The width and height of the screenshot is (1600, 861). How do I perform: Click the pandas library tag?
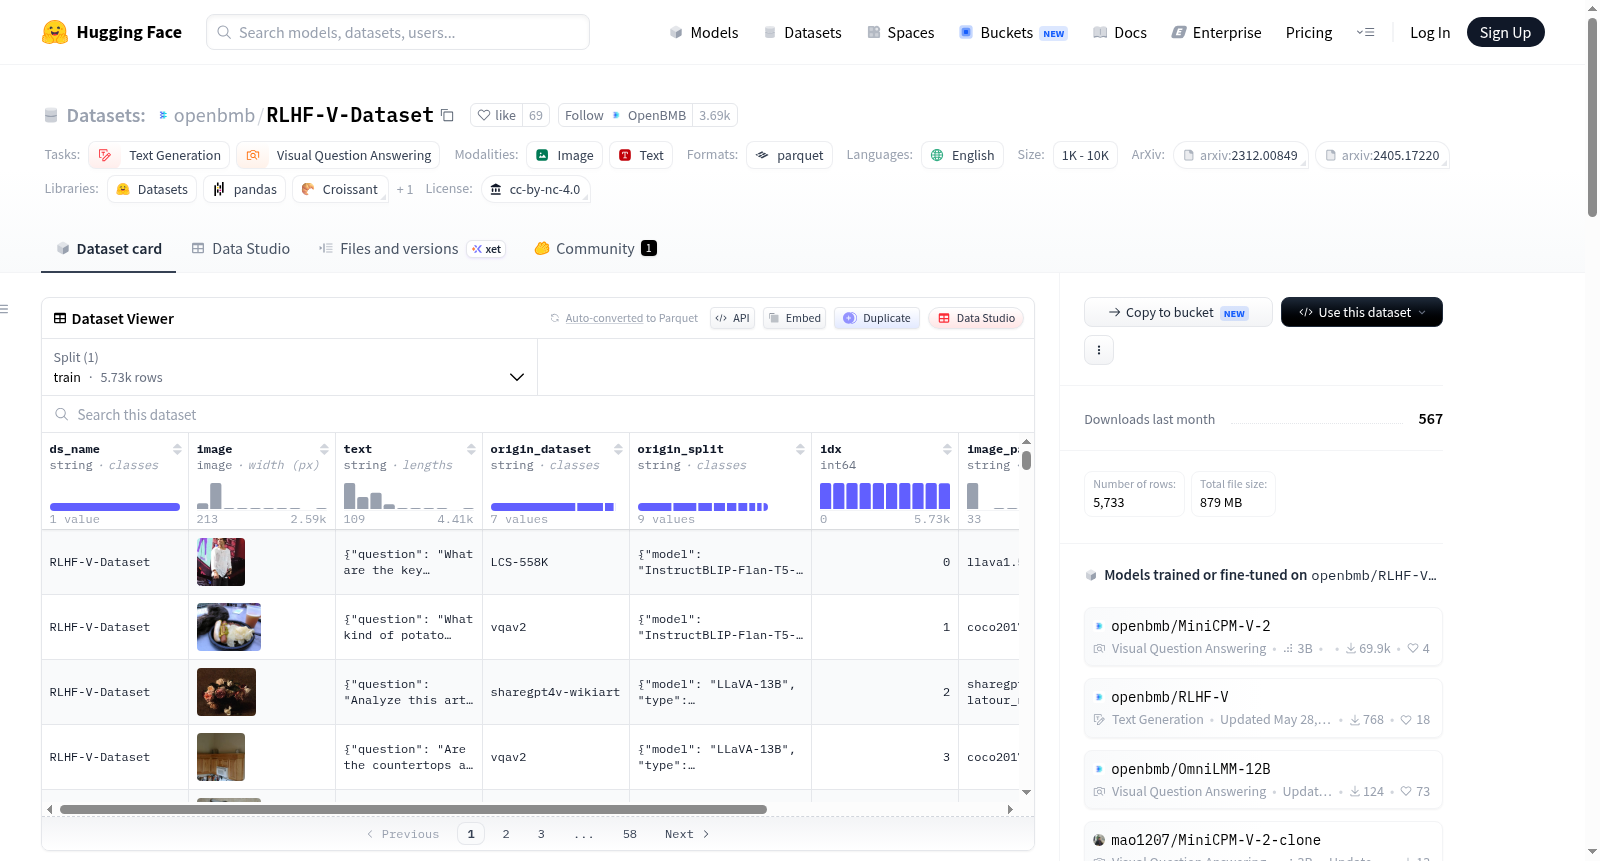pyautogui.click(x=245, y=189)
